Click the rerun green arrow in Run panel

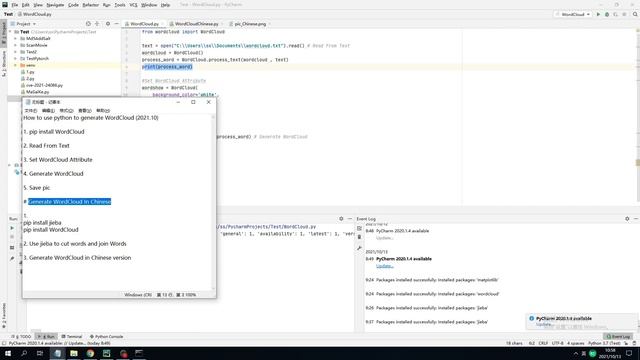12,228
